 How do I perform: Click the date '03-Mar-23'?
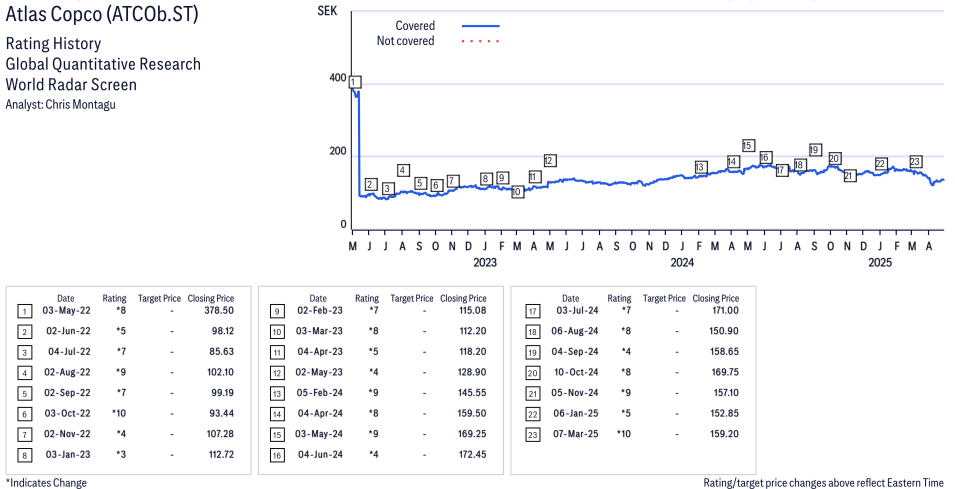point(319,331)
